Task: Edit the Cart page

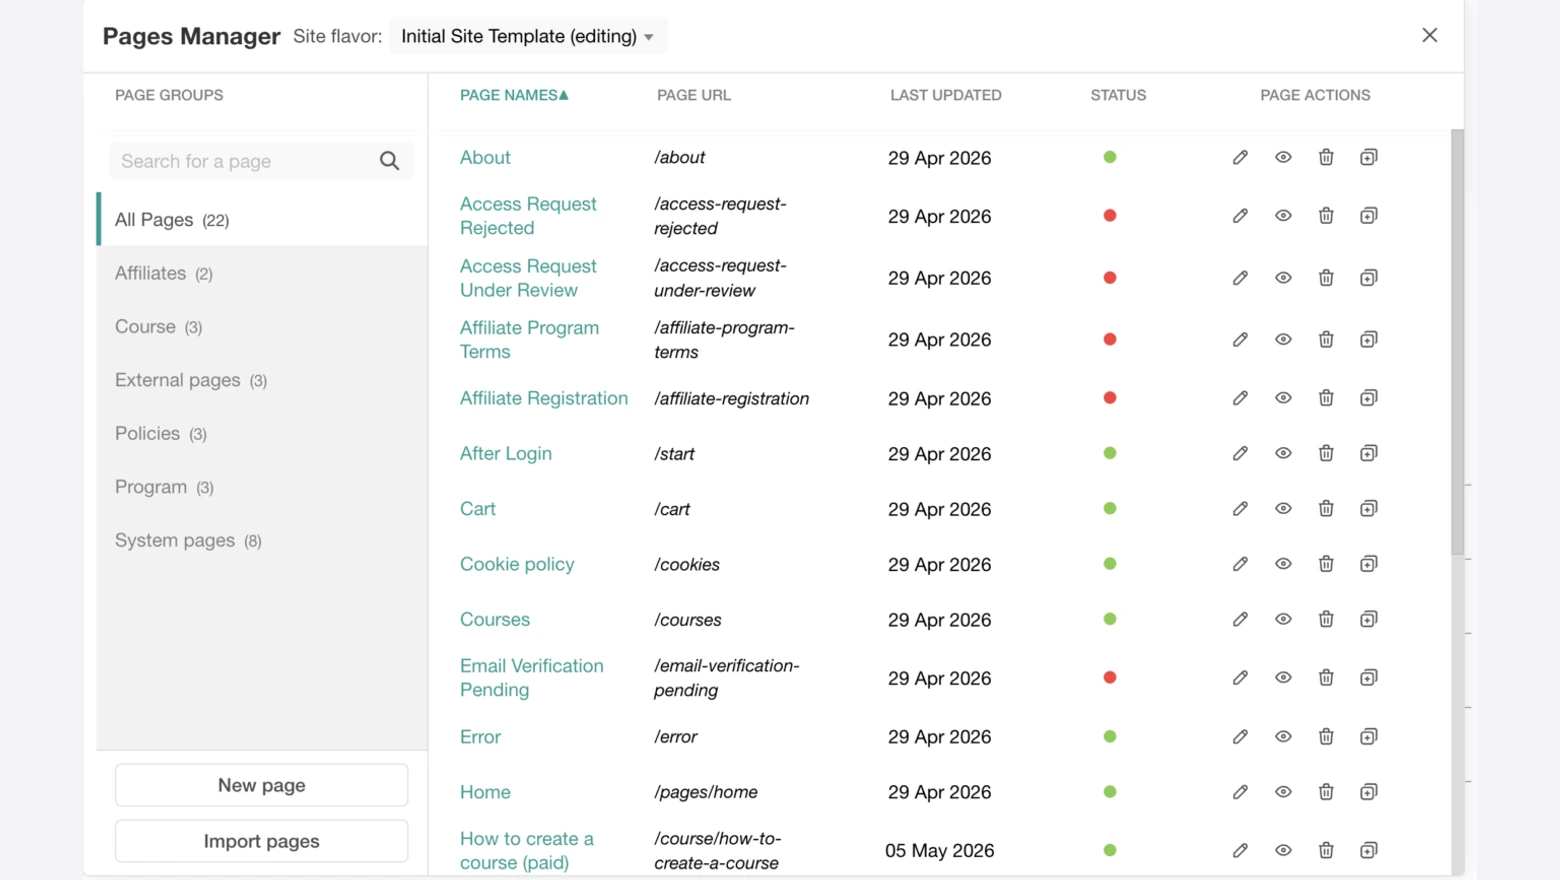Action: coord(1240,509)
